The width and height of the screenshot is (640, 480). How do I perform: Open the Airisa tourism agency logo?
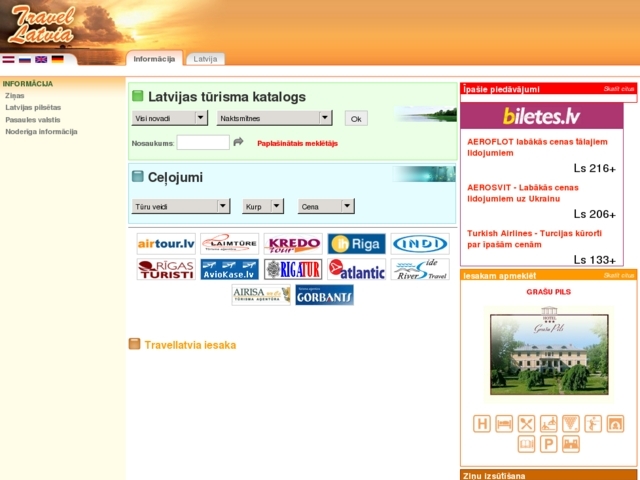click(261, 295)
